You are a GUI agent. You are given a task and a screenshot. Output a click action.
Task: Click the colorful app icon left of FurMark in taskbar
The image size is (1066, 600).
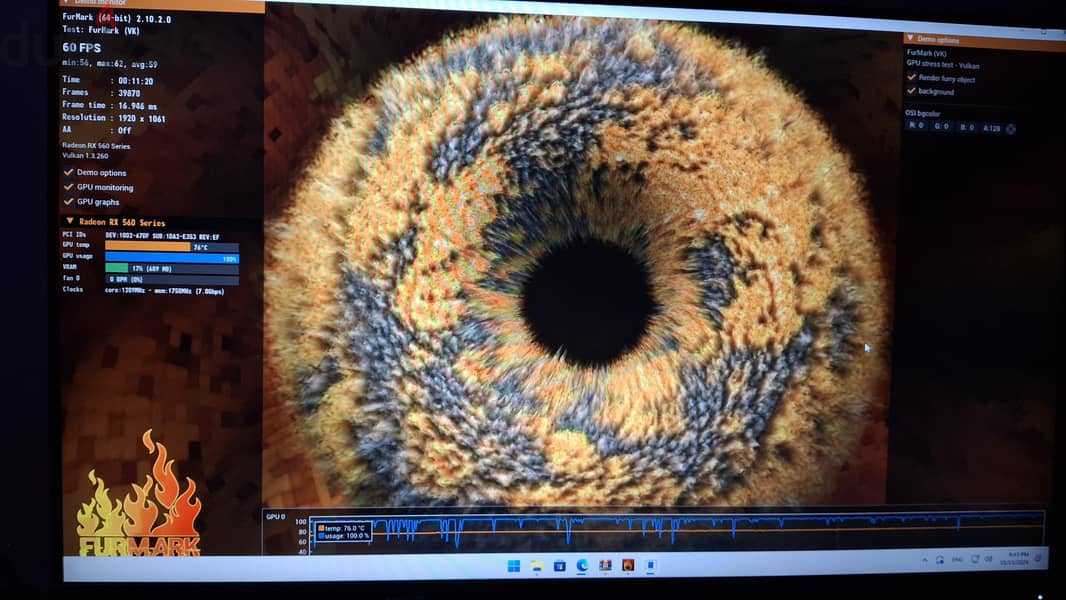[x=605, y=565]
